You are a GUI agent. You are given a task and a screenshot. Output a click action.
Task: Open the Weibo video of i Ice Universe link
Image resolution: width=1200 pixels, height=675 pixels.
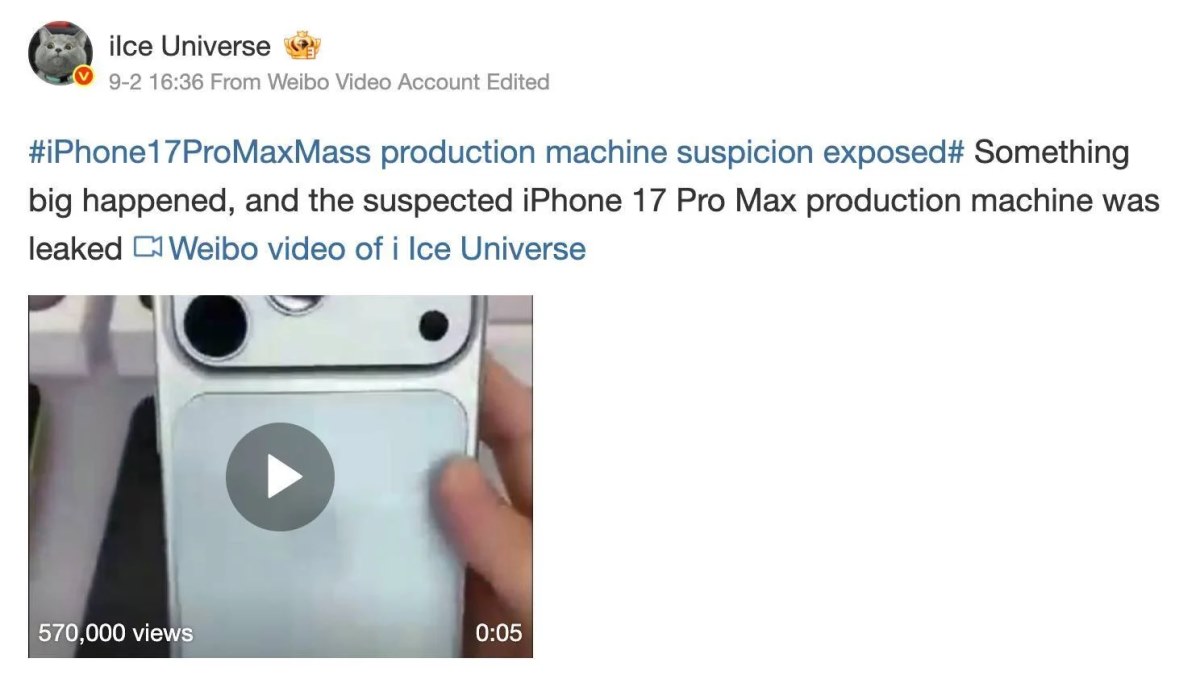click(377, 248)
